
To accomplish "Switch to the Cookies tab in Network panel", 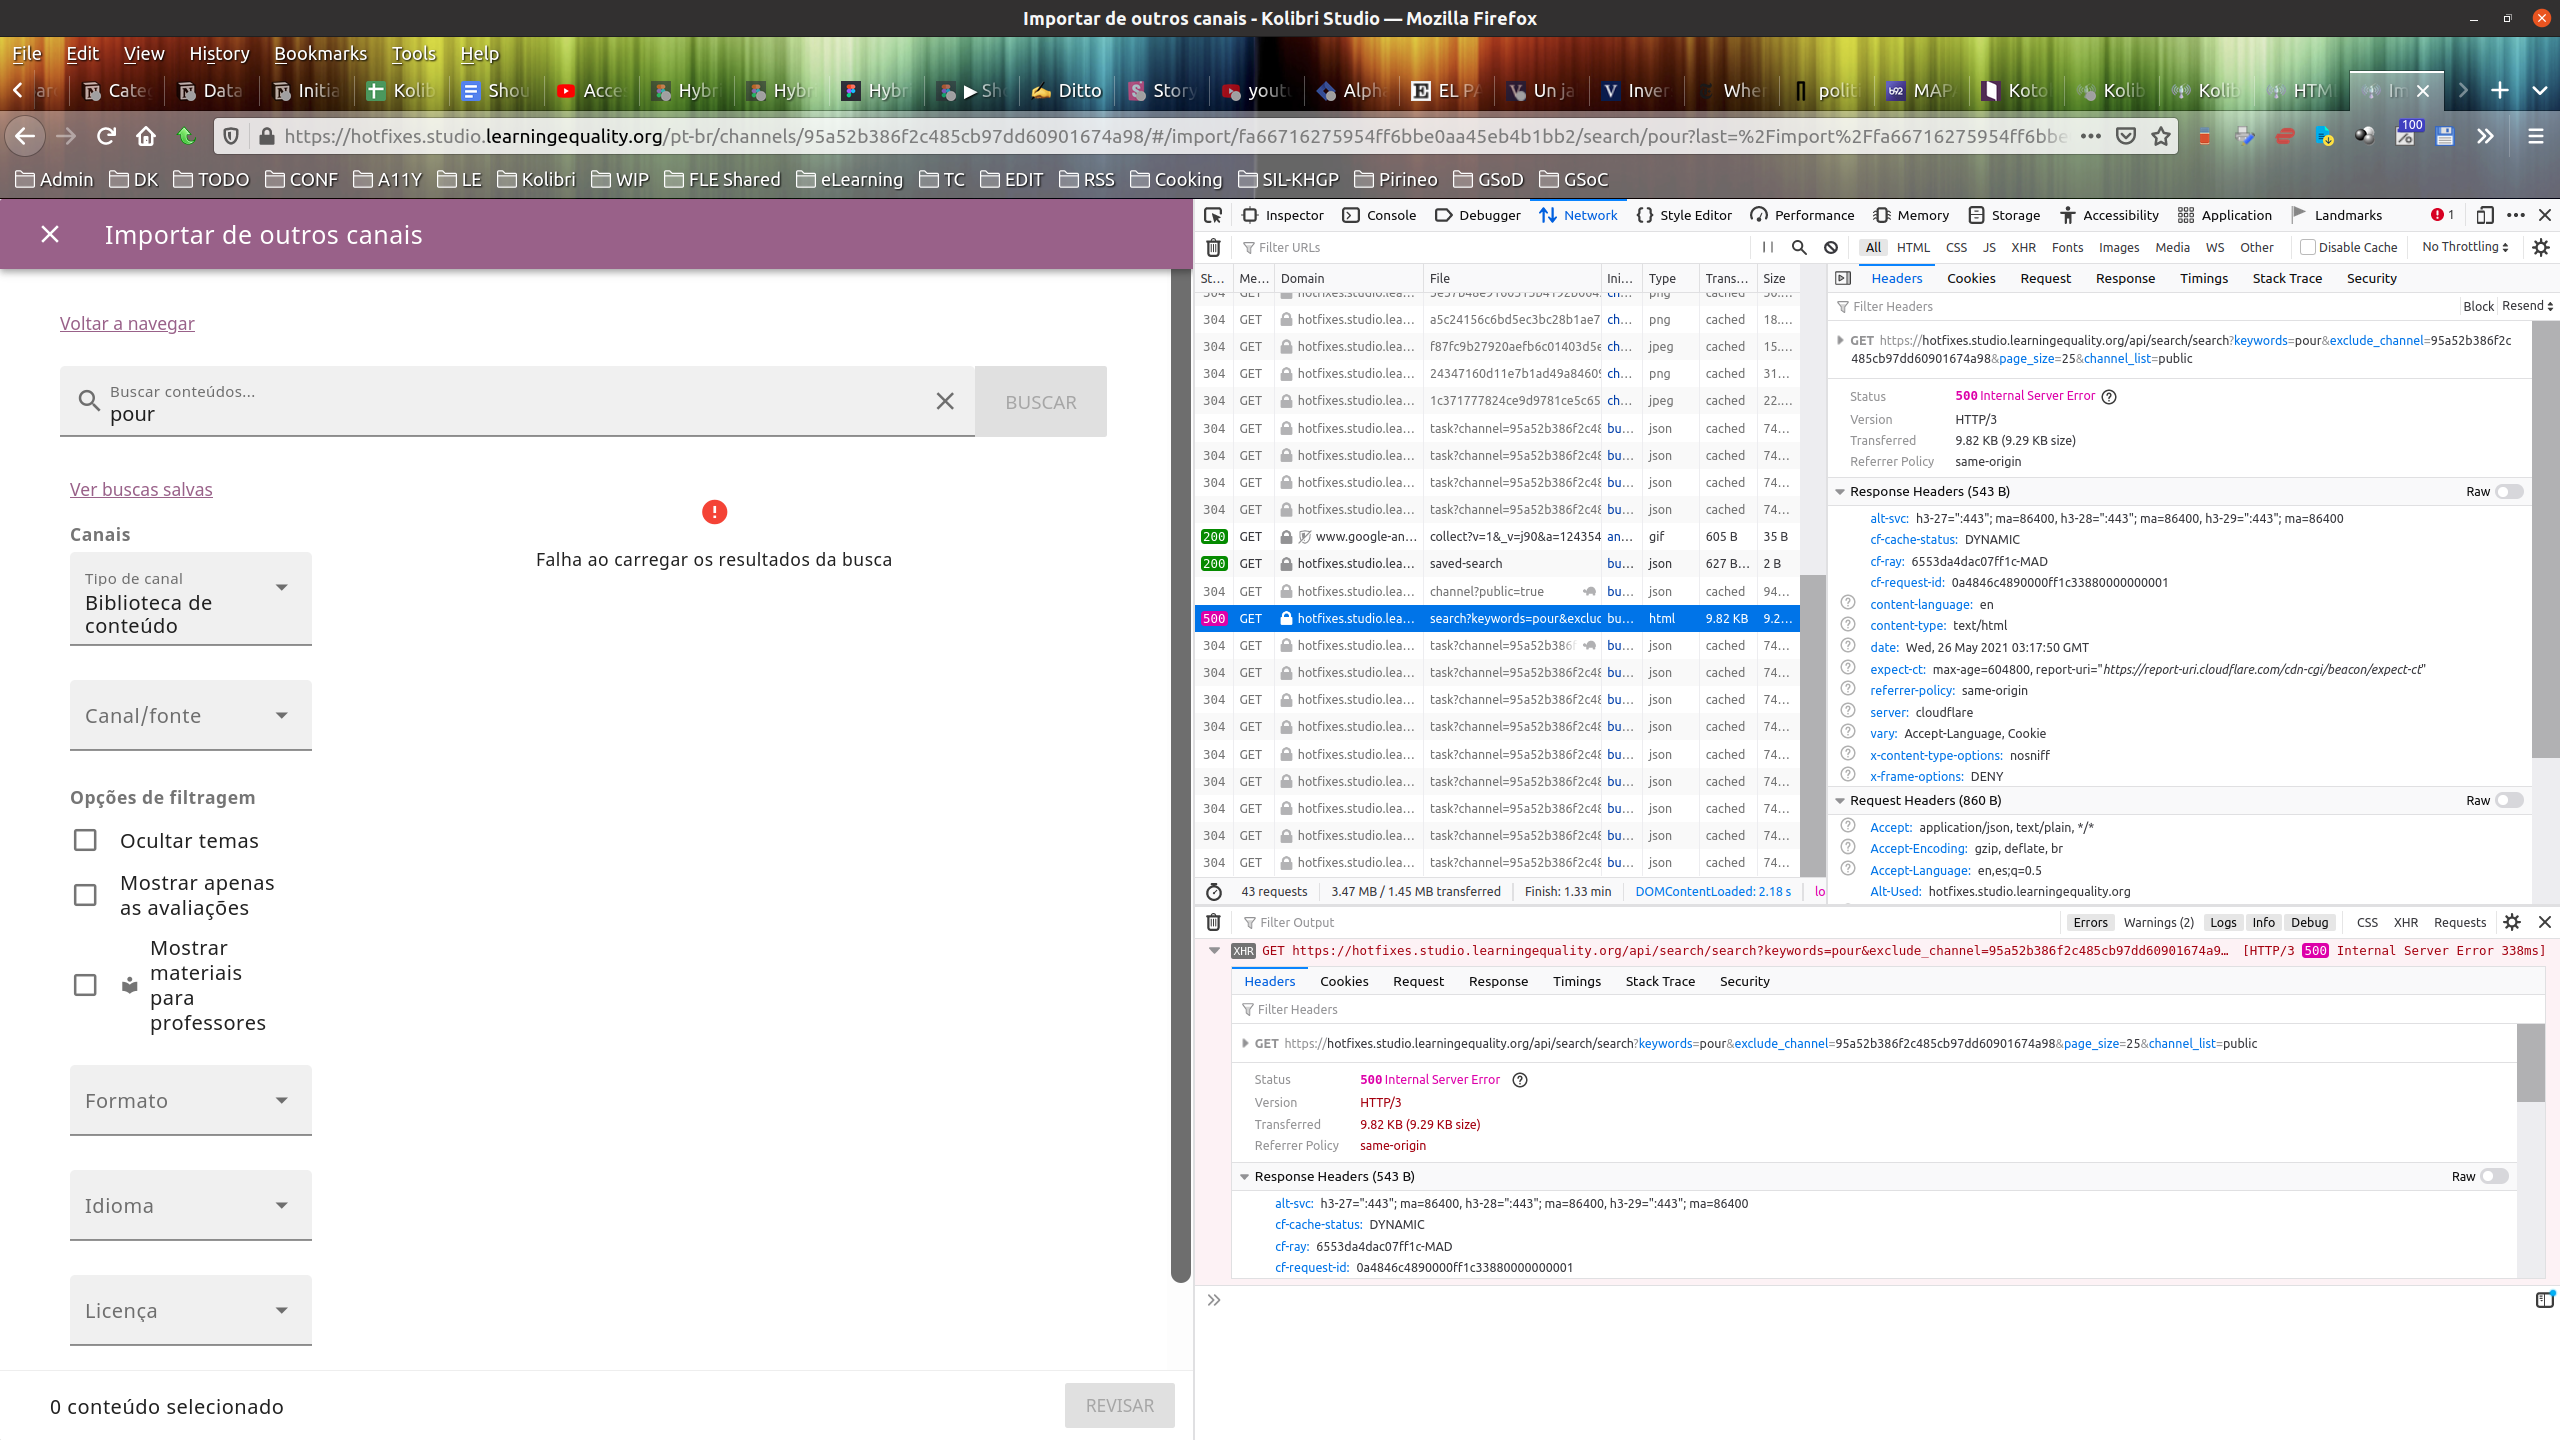I will click(x=1970, y=278).
